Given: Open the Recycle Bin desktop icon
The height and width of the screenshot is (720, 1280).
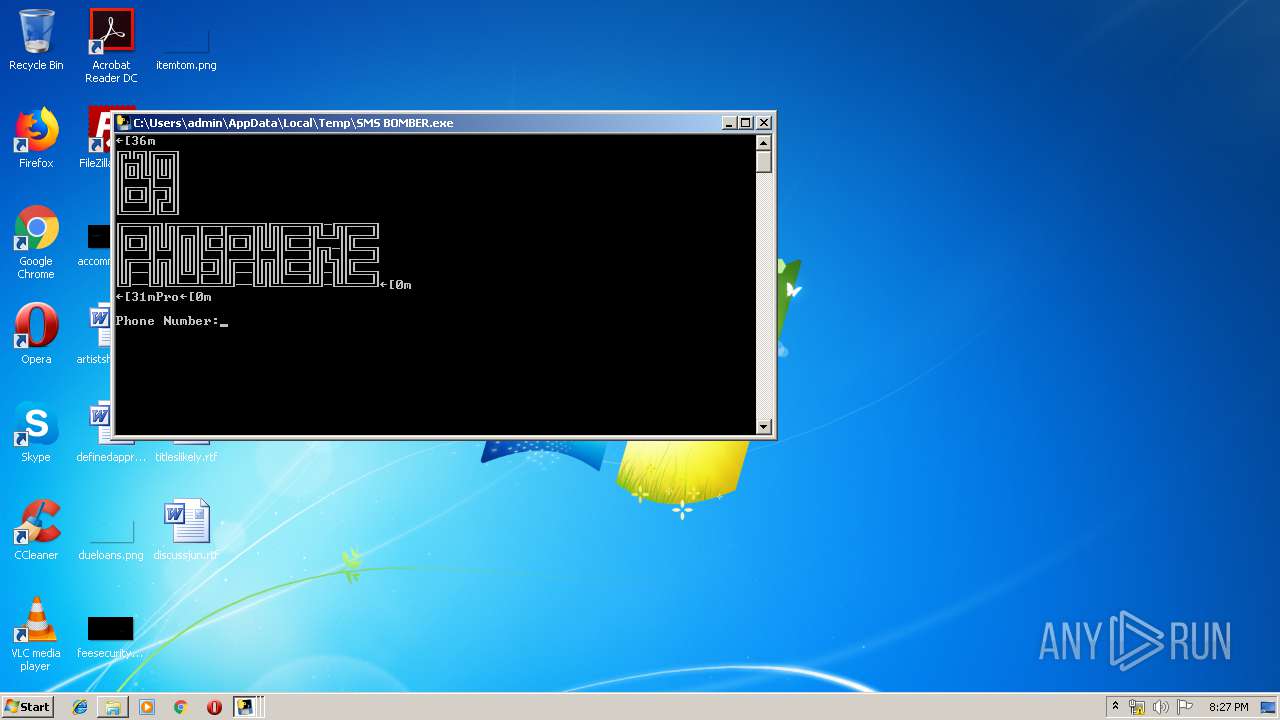Looking at the screenshot, I should [x=36, y=40].
